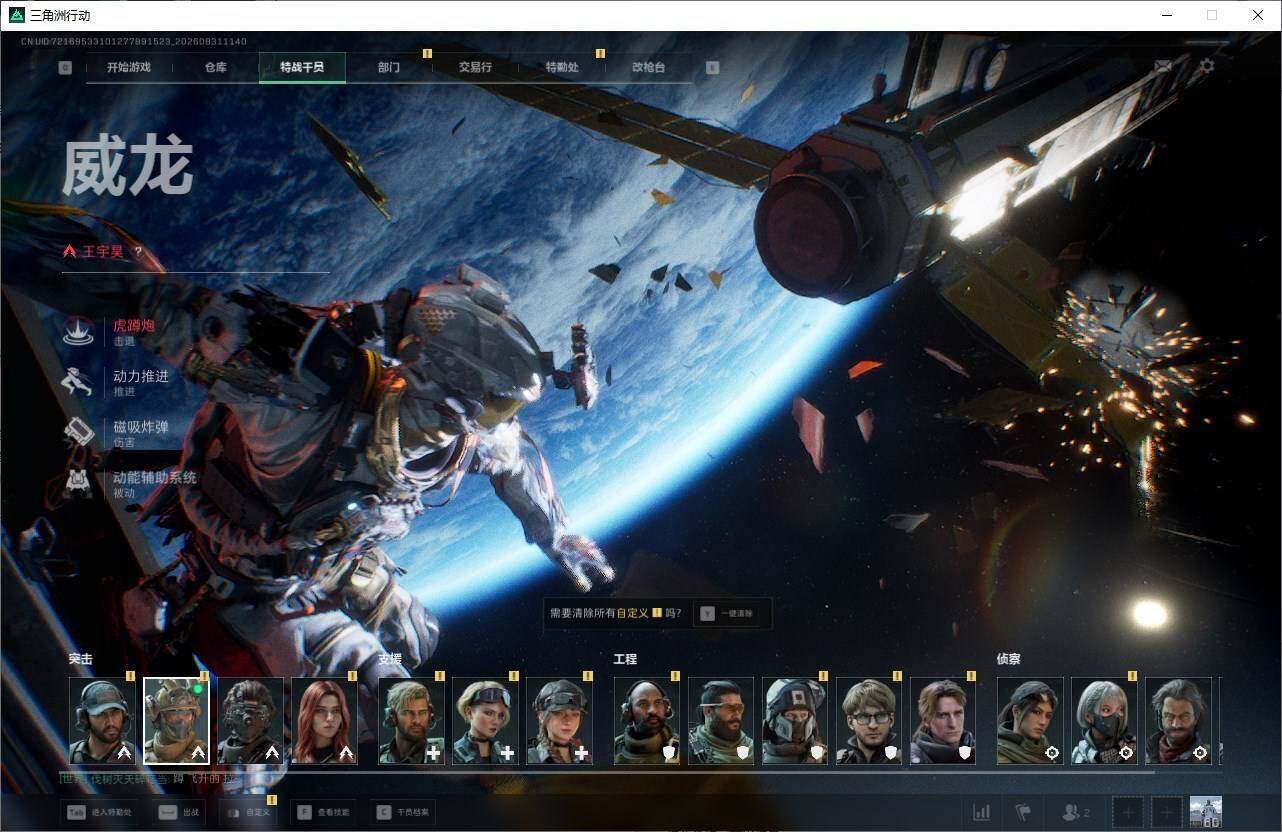The height and width of the screenshot is (832, 1282).
Task: Click the operator real name 王宇昊
Action: pyautogui.click(x=103, y=252)
